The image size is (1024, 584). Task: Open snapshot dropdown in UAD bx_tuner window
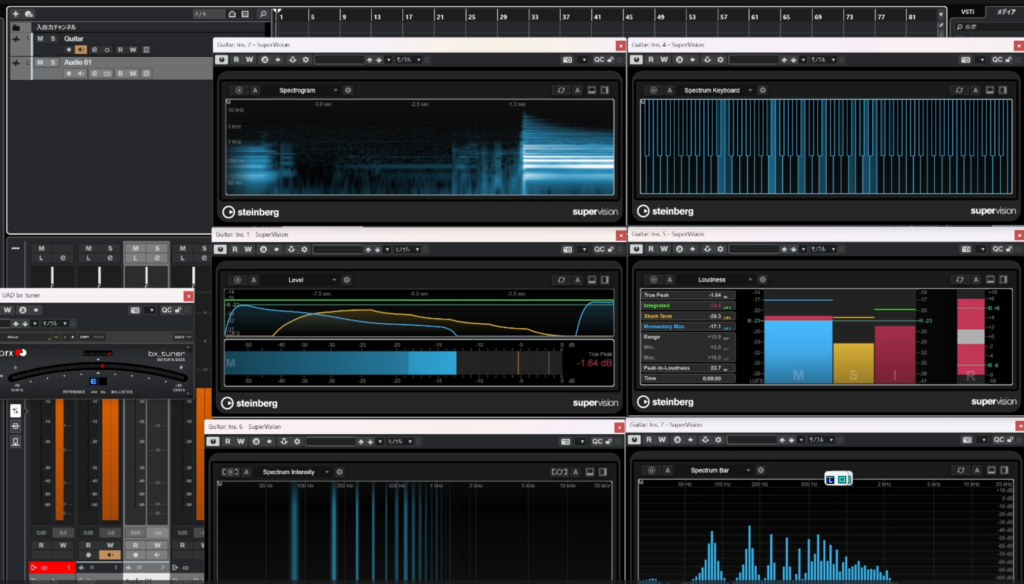pyautogui.click(x=151, y=310)
